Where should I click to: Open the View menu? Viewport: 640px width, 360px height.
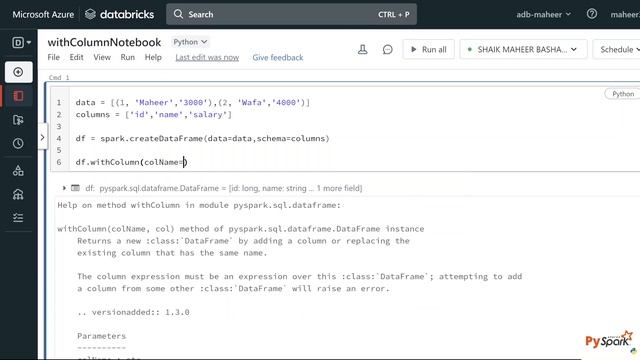(102, 58)
